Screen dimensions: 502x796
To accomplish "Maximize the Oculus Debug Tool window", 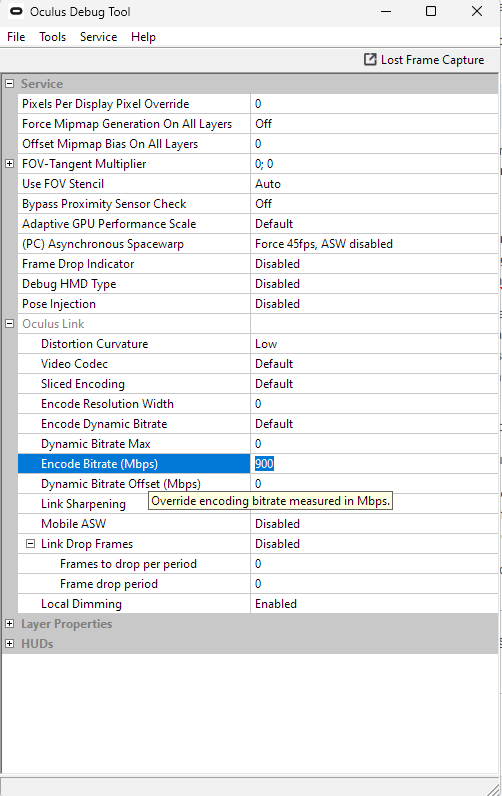I will [x=431, y=11].
